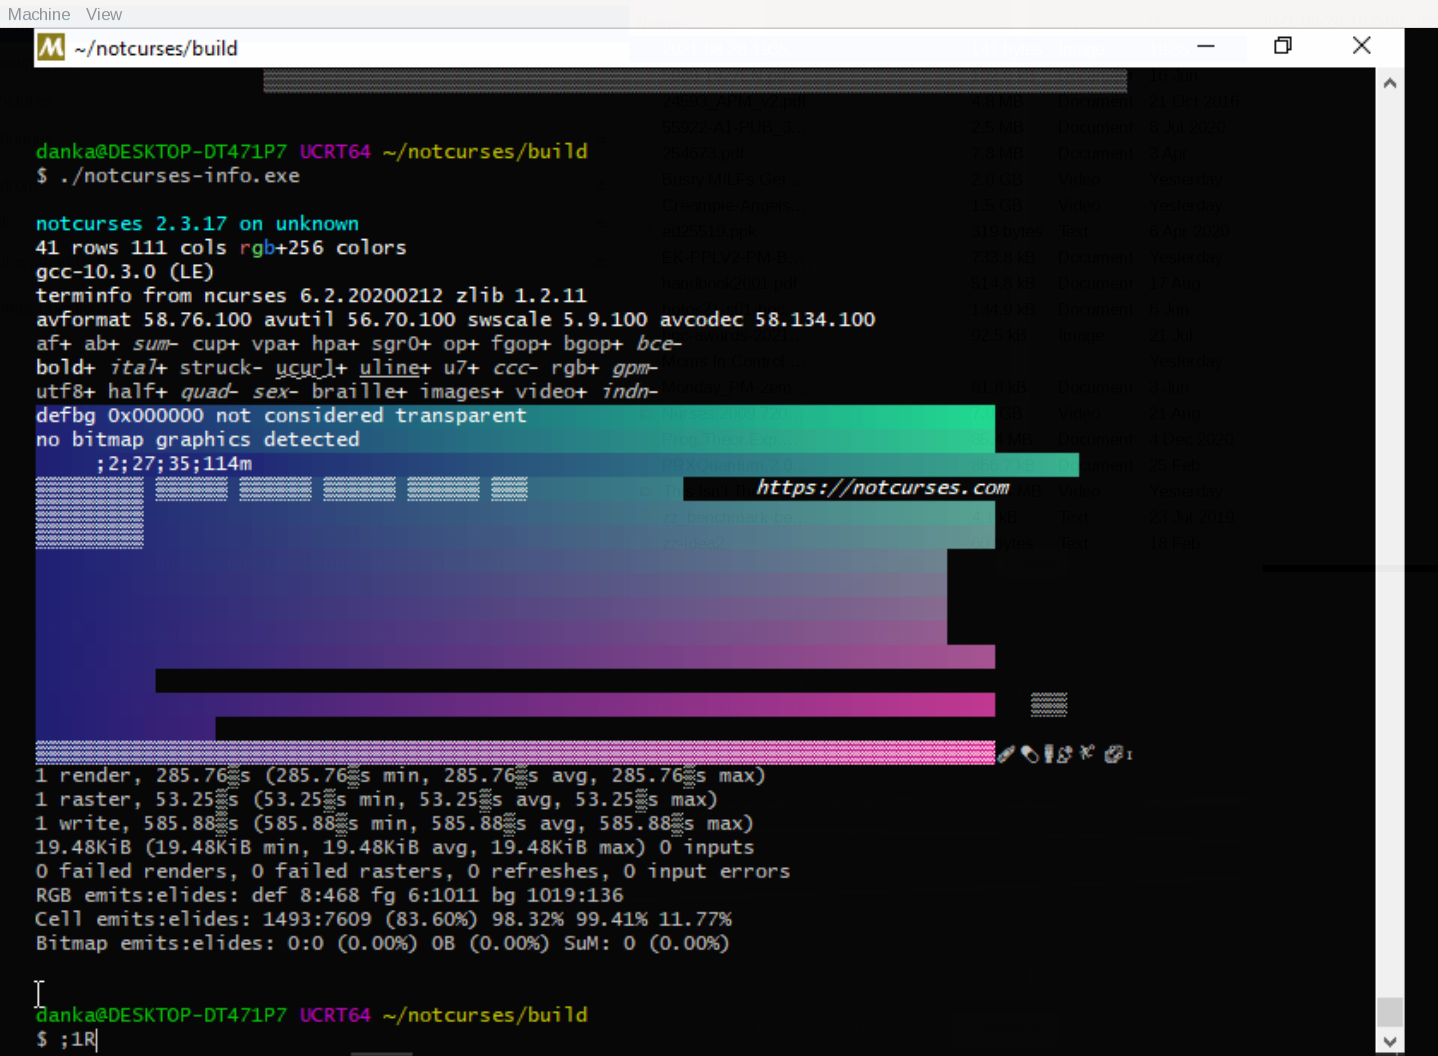Maximize the notcurses/build terminal window
1438x1056 pixels.
[x=1283, y=46]
